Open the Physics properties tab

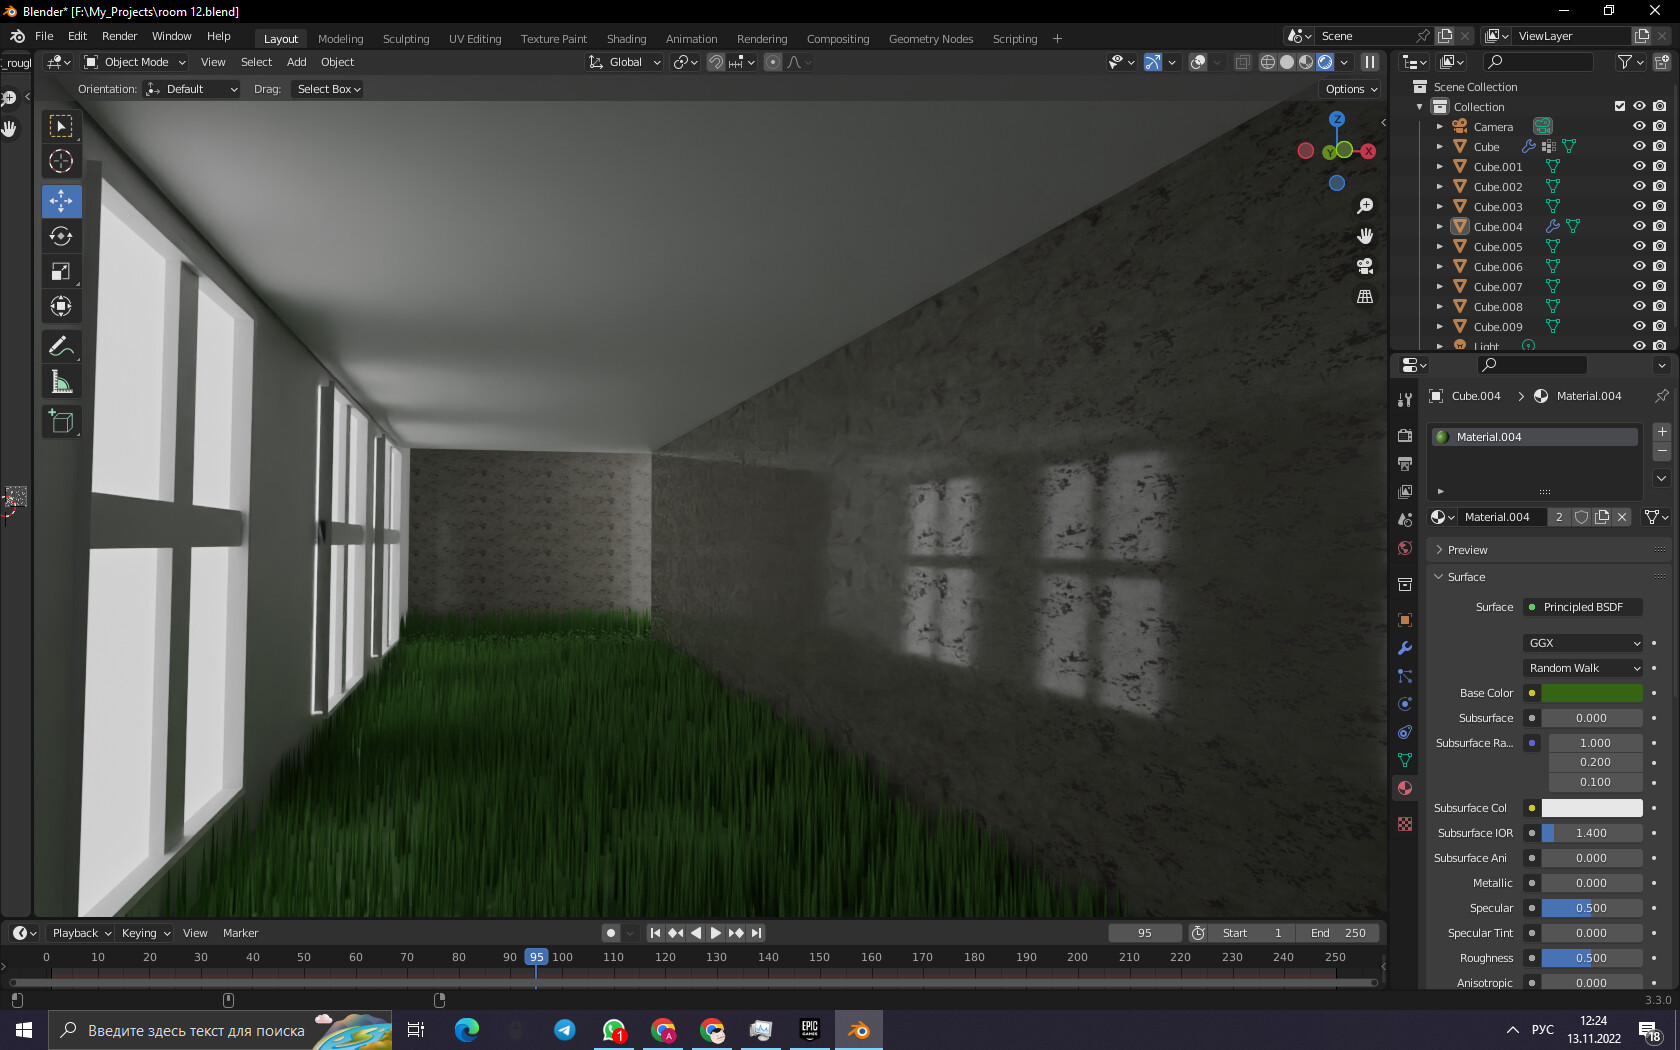[x=1405, y=704]
